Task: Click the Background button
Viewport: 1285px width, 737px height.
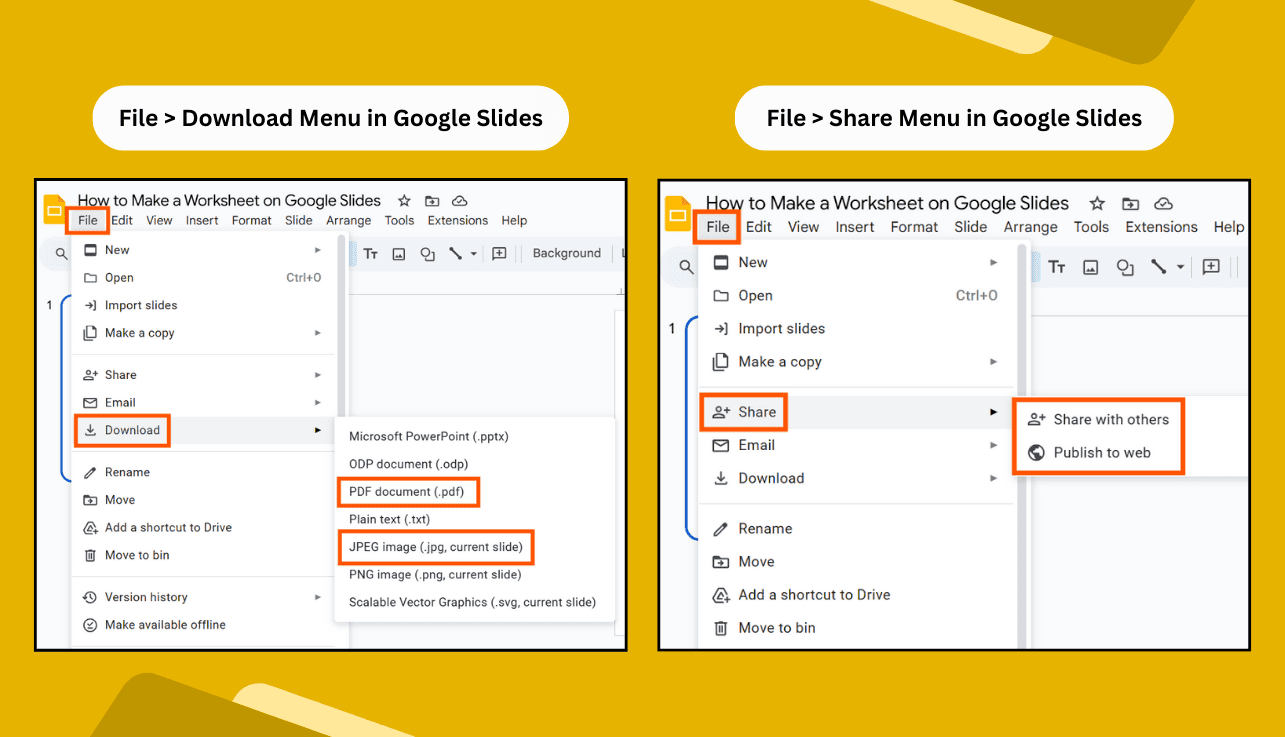Action: [x=566, y=253]
